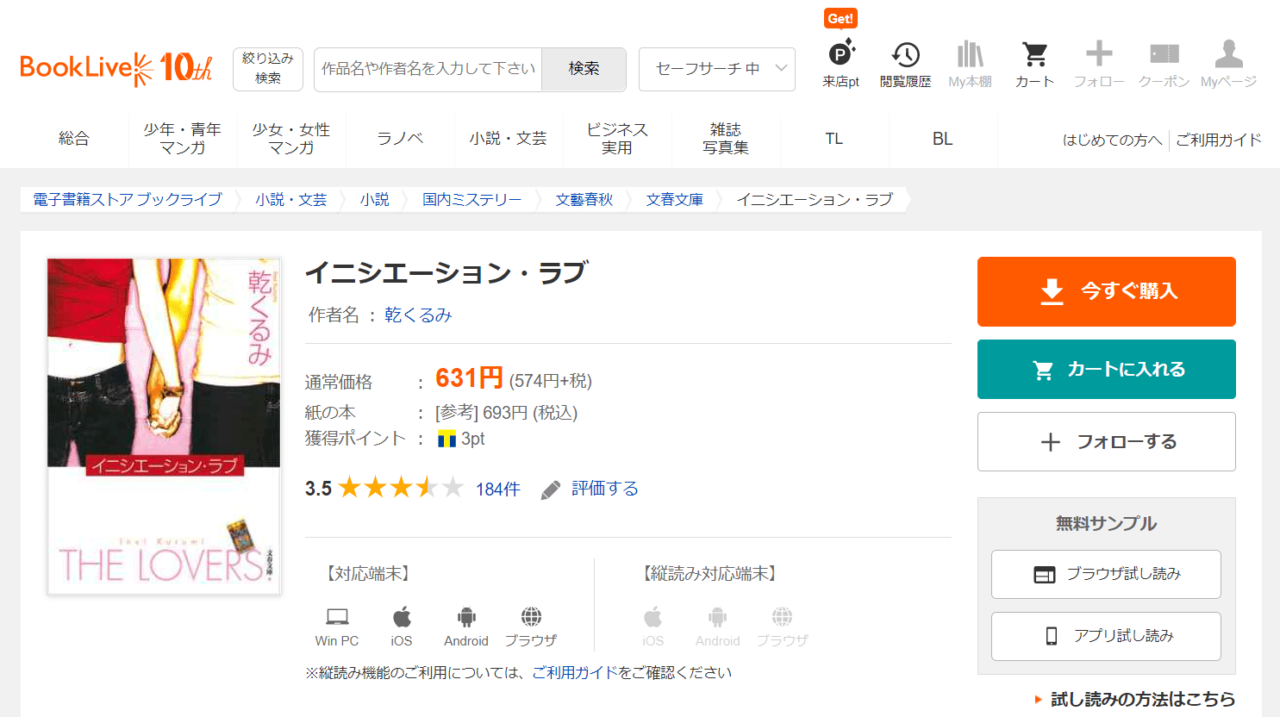Click the book cover thumbnail
Viewport: 1280px width, 717px height.
point(164,426)
